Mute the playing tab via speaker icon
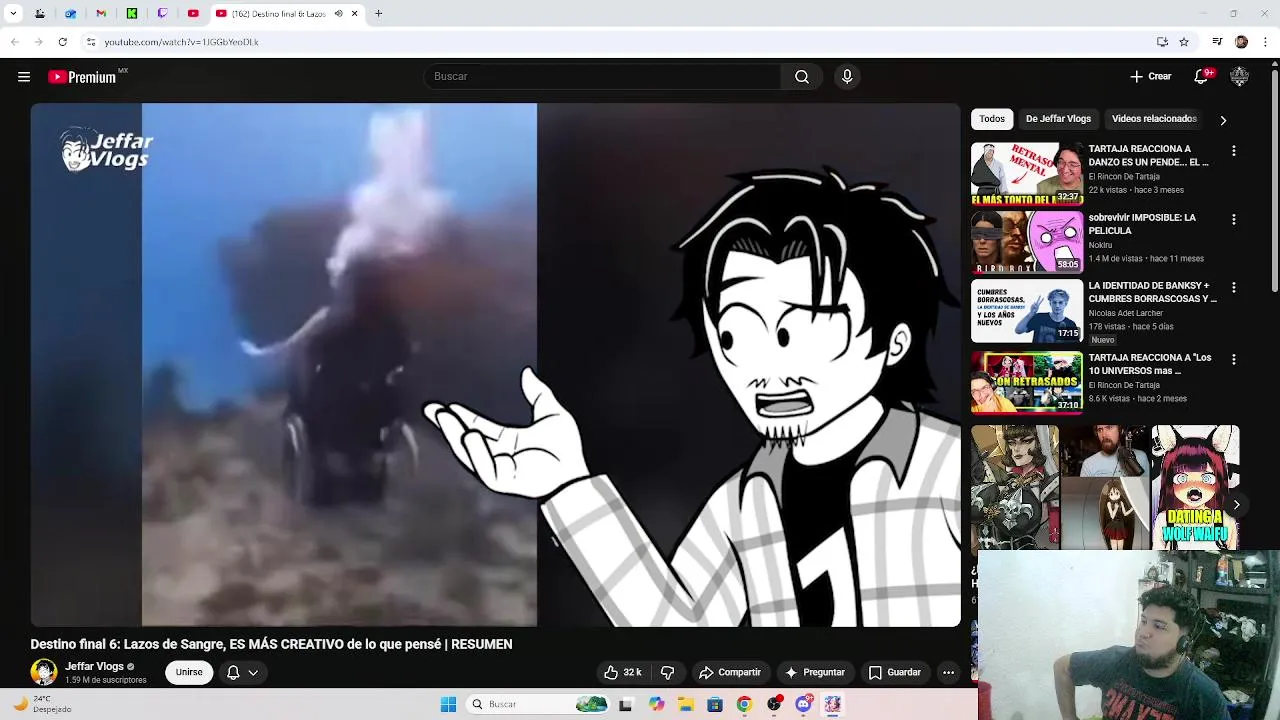 (x=338, y=14)
